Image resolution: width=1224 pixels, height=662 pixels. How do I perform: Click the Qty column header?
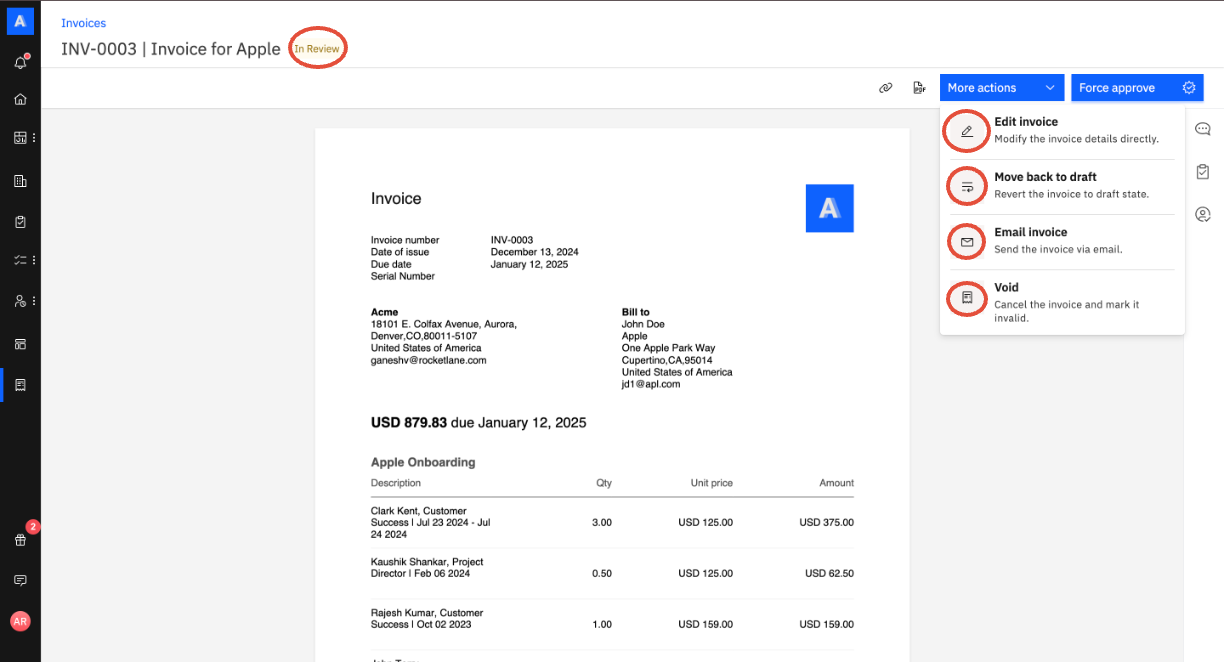(x=604, y=483)
